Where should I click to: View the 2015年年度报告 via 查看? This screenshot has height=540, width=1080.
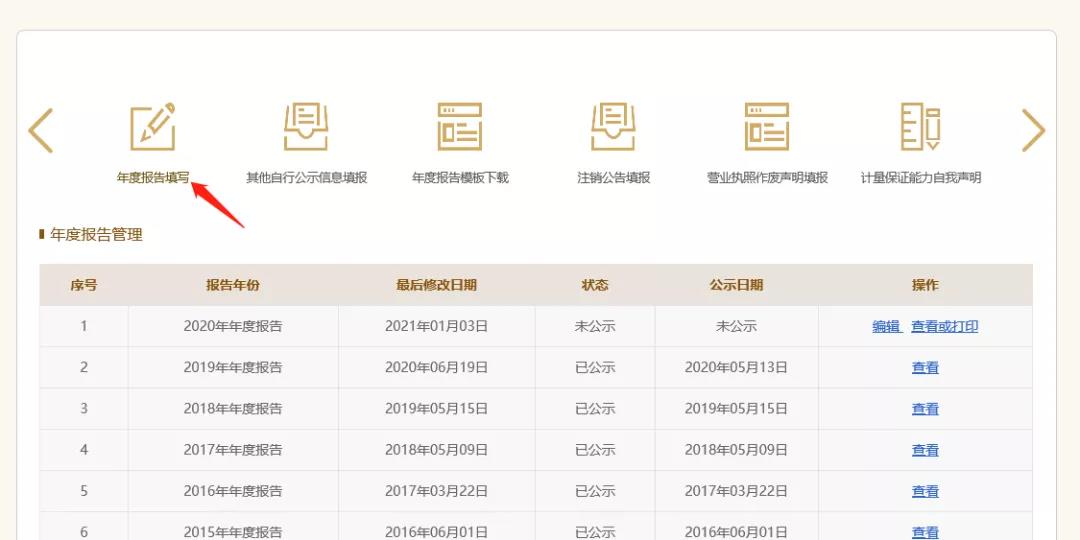925,532
